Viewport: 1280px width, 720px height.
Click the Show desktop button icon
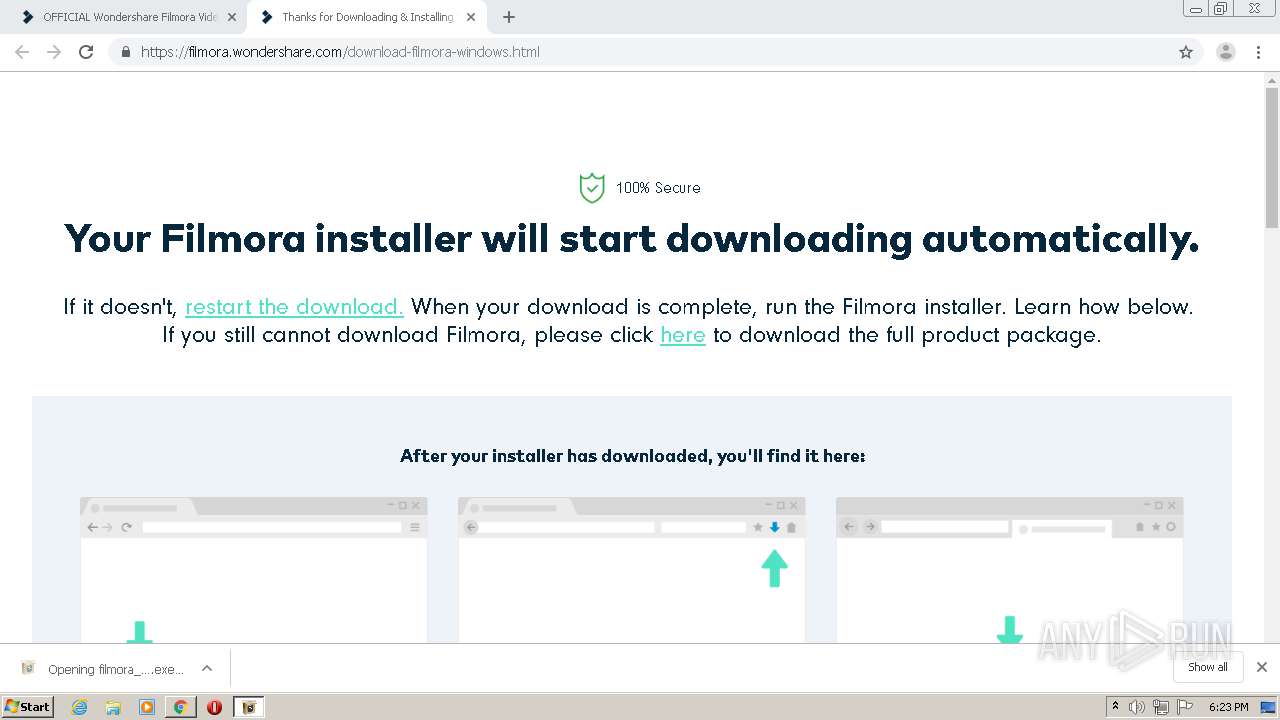[x=1268, y=707]
